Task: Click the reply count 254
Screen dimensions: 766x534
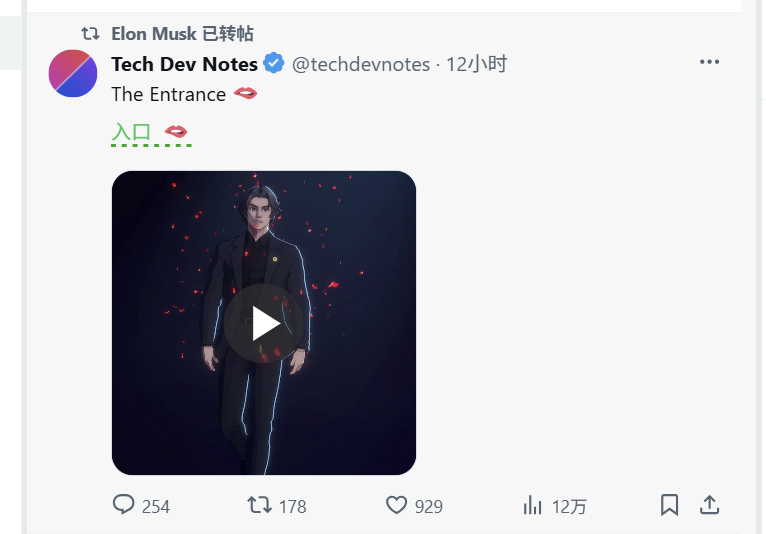Action: [x=156, y=507]
